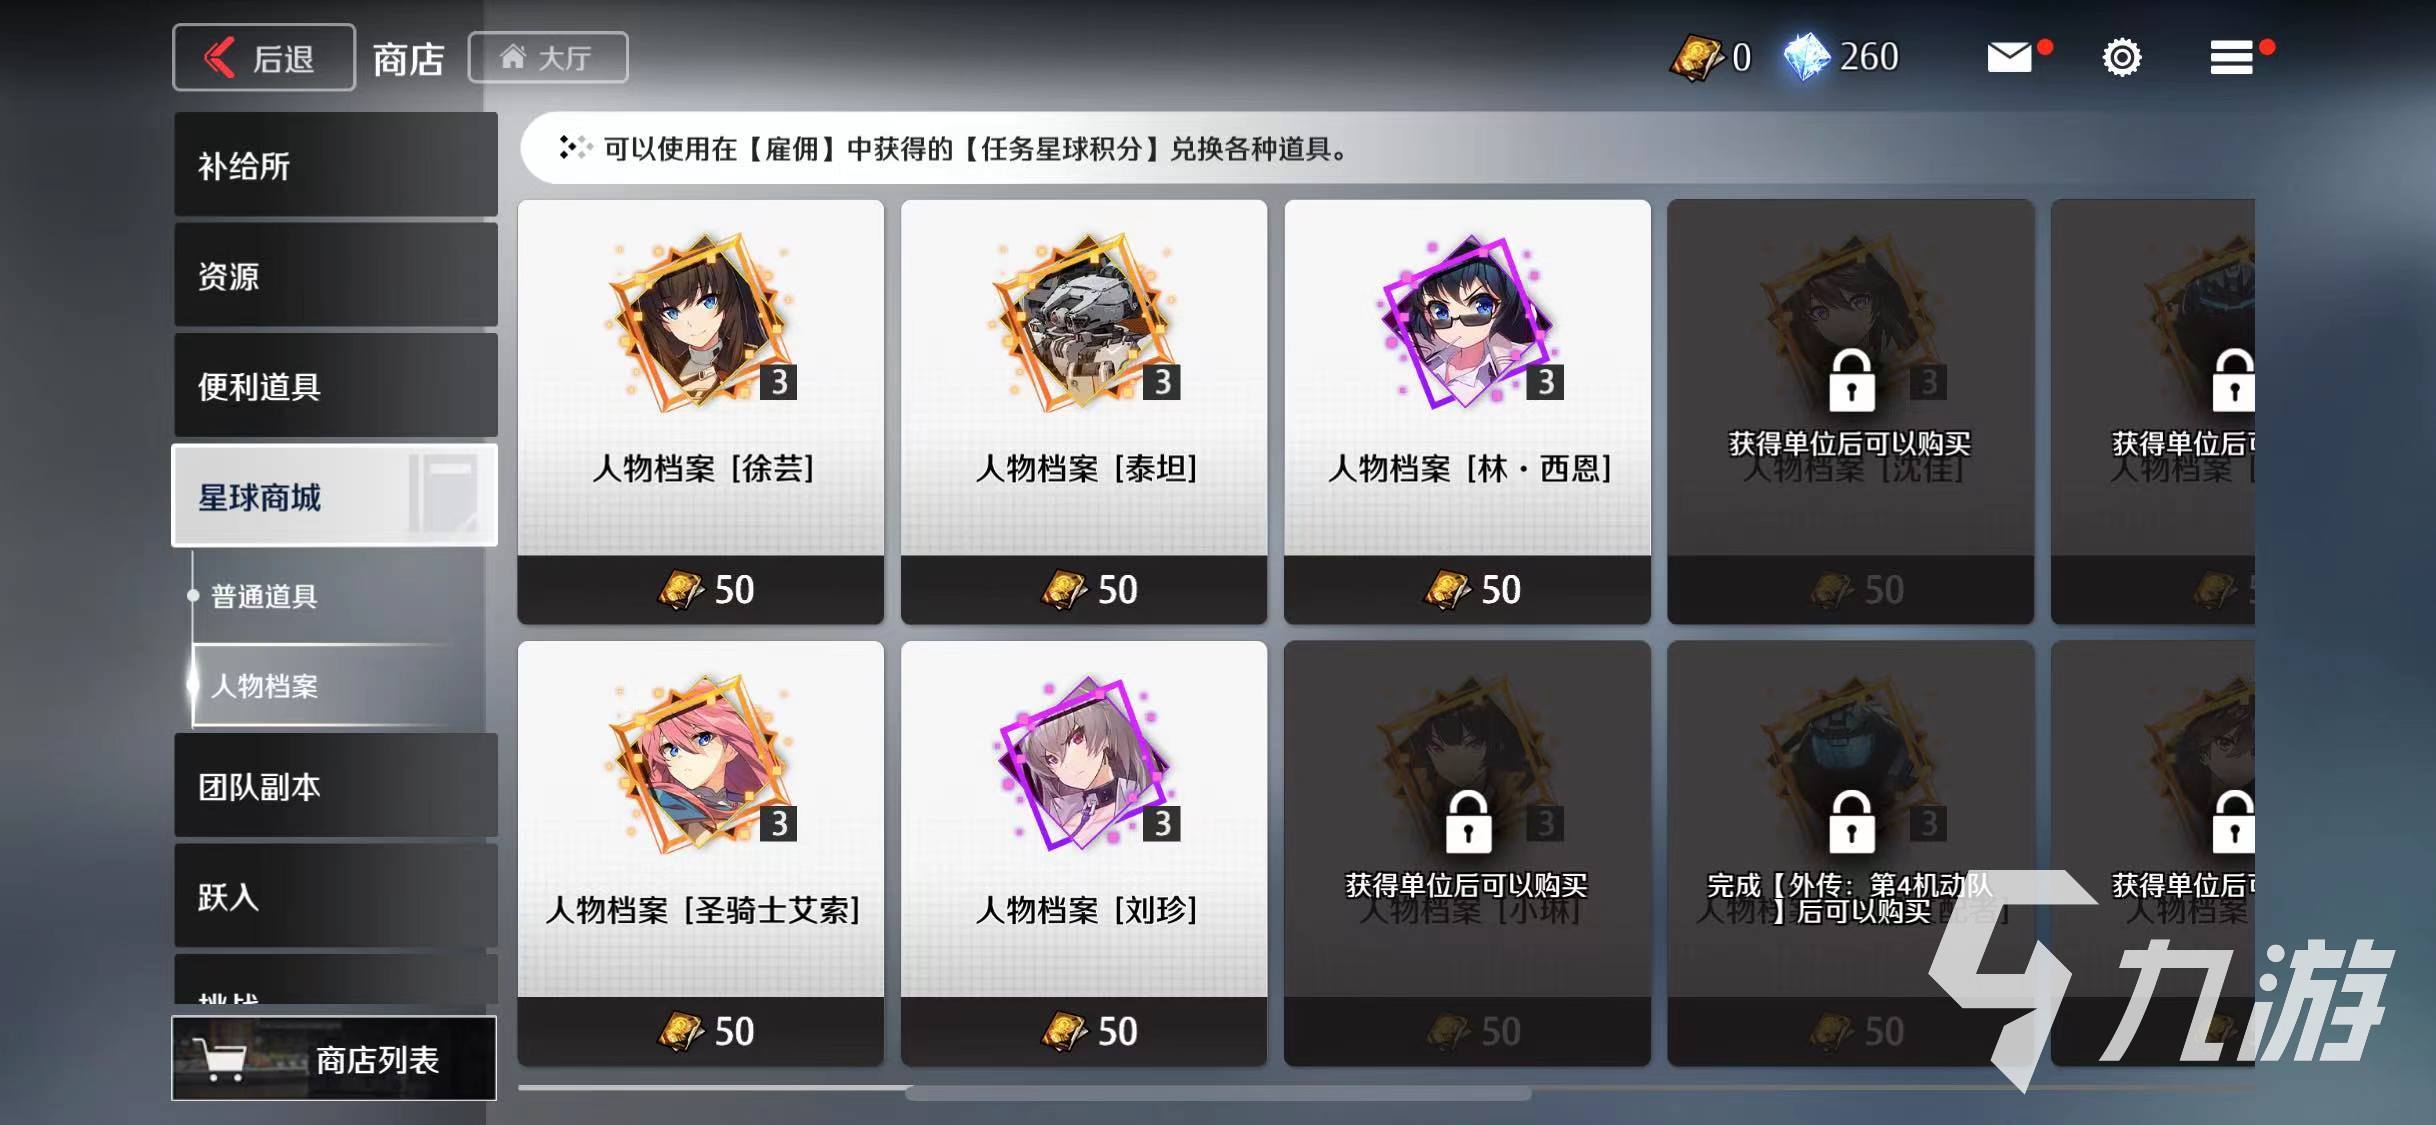
Task: Open the 团队副本 shop category
Action: (x=336, y=786)
